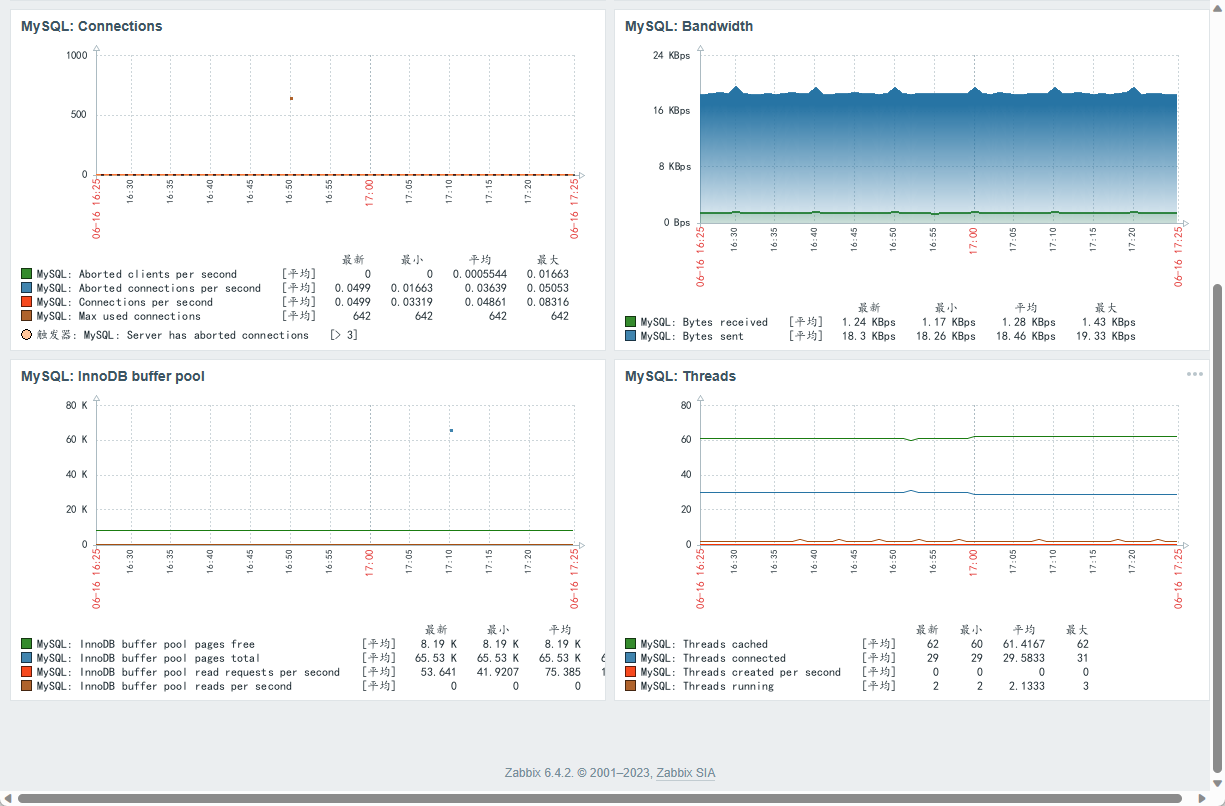Click the green Aborted clients per second swatch
The height and width of the screenshot is (806, 1225).
pos(27,274)
